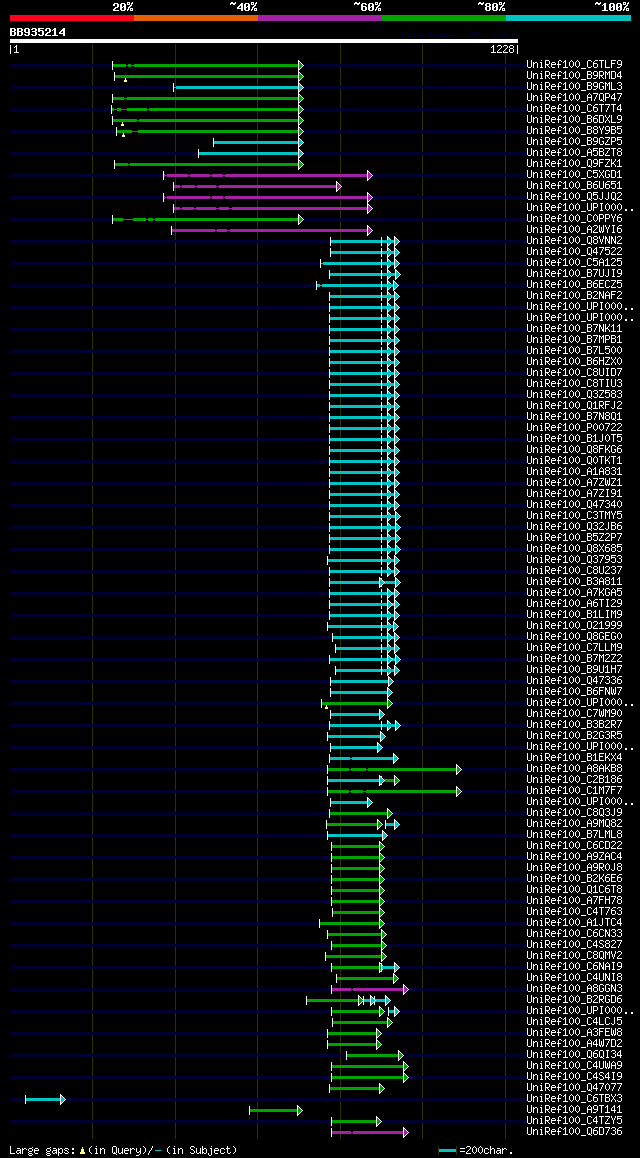Select hit label UniRef100_C5A125
640x1158 pixels.
(x=574, y=262)
